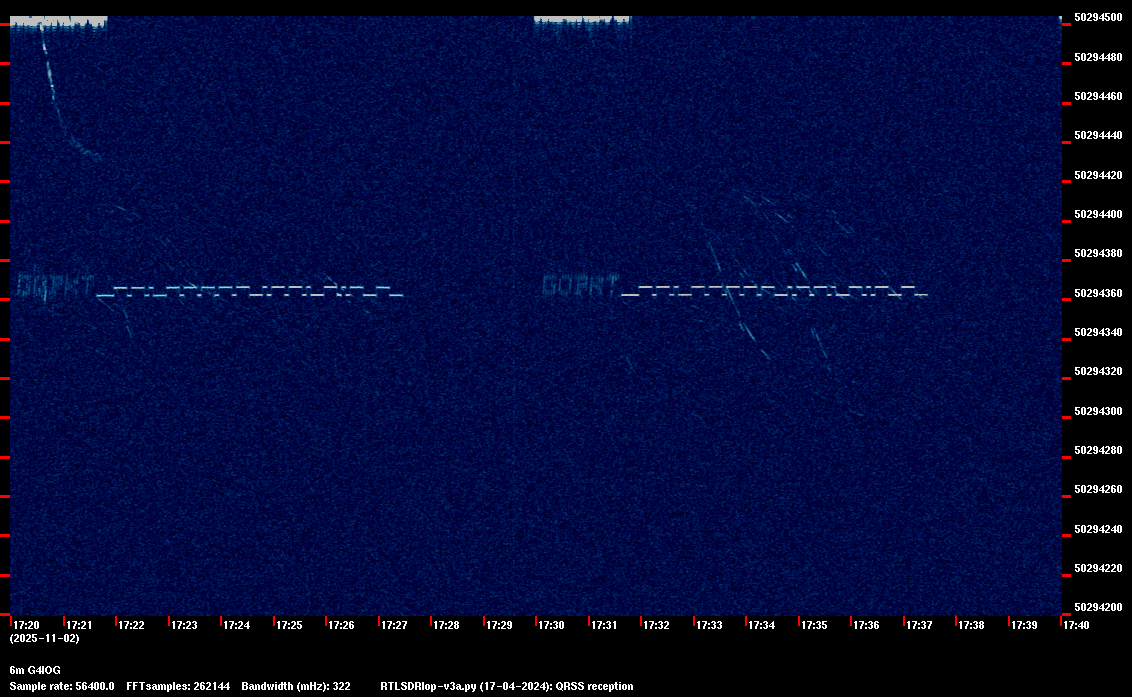Pick the 50294400 frequency value
This screenshot has height=697, width=1132.
(x=1099, y=215)
